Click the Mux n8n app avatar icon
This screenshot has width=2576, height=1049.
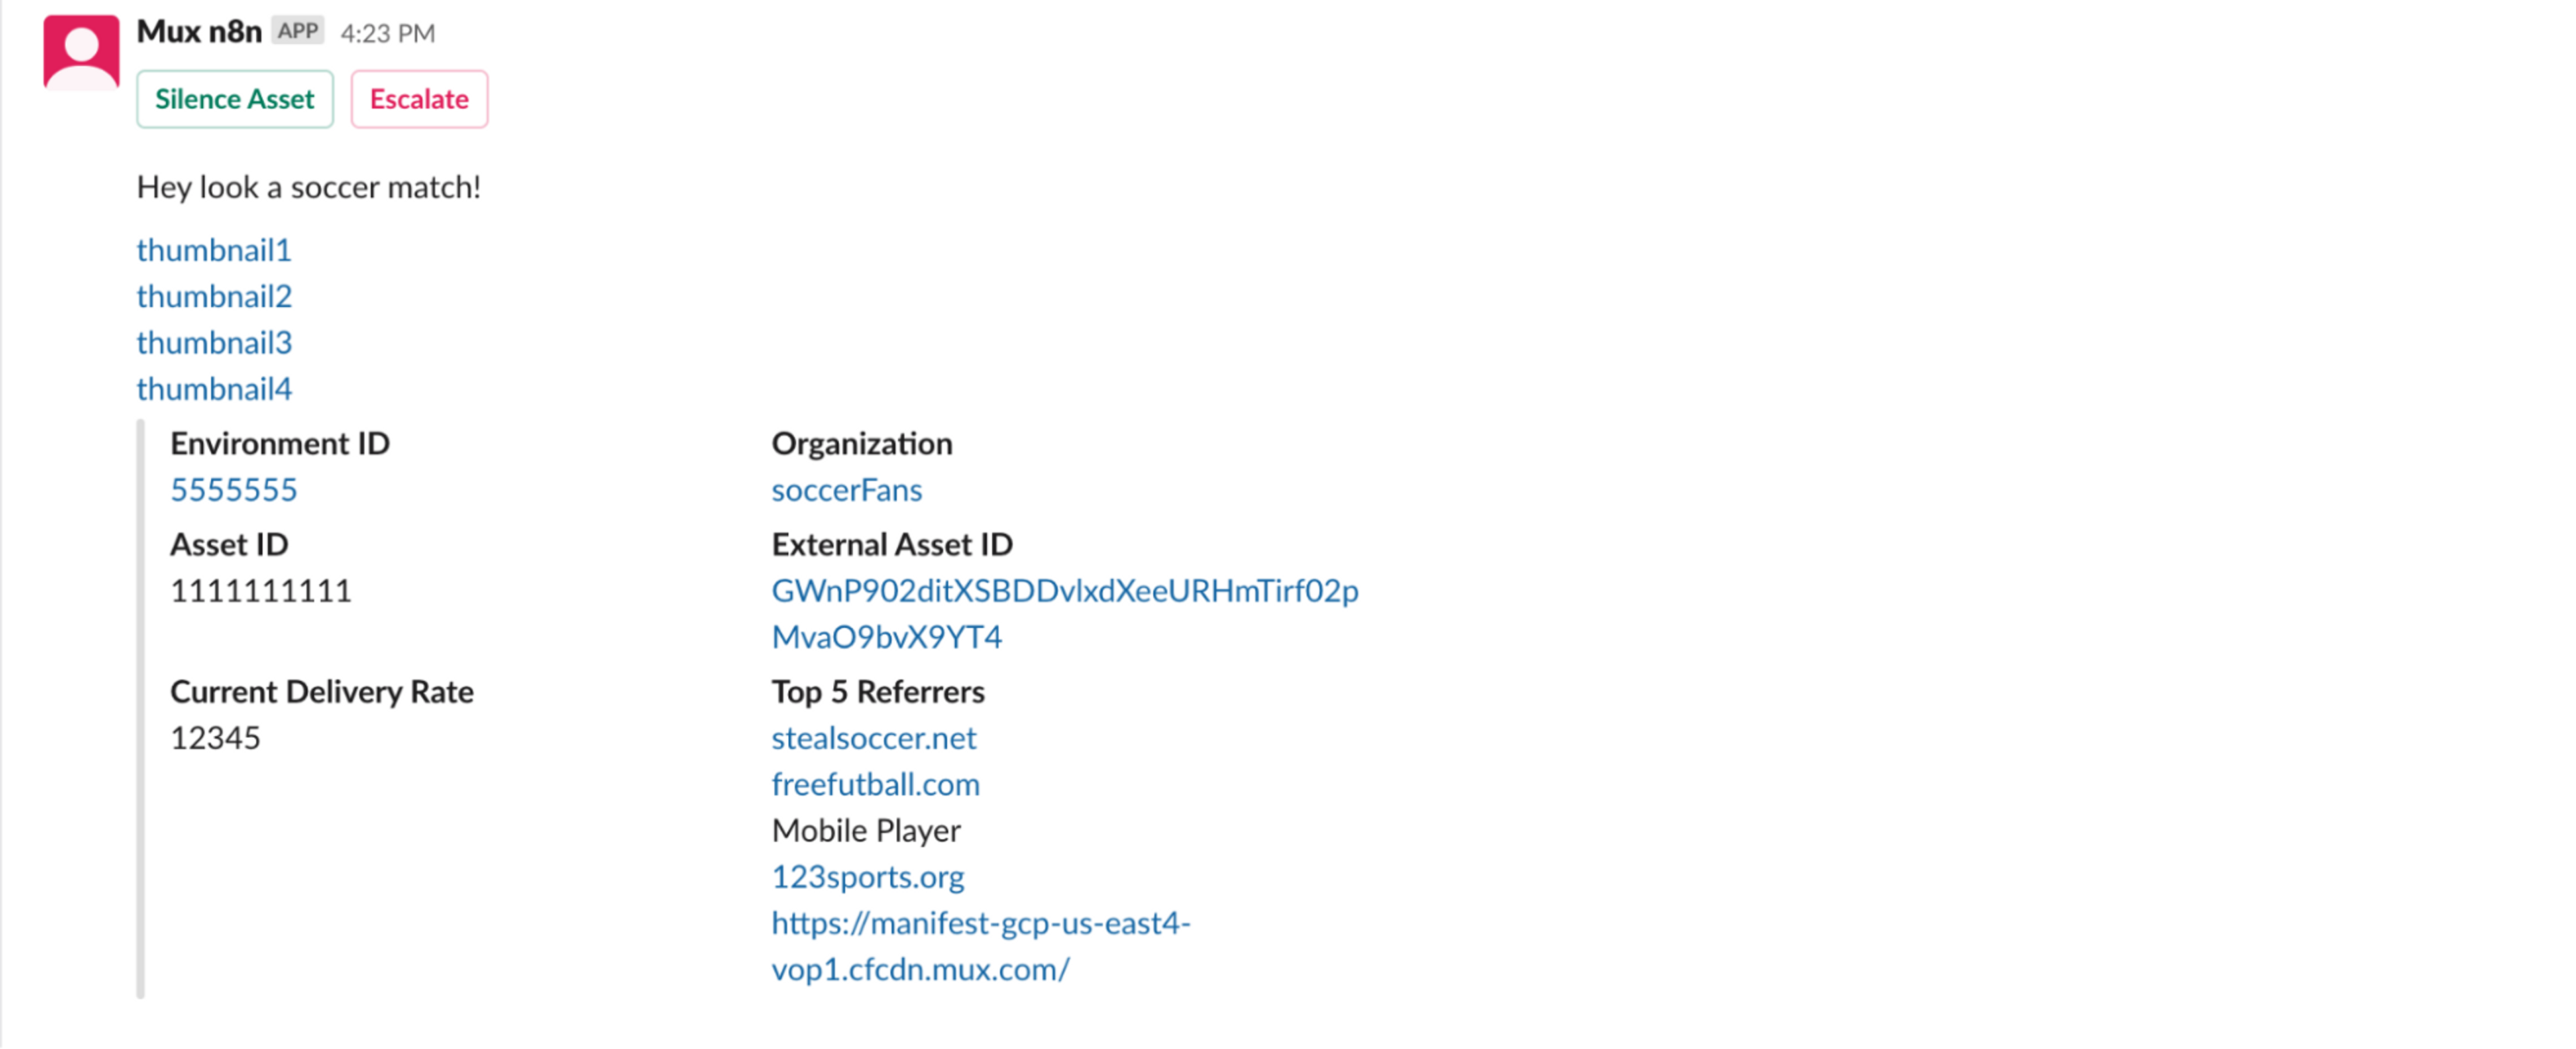[x=81, y=52]
